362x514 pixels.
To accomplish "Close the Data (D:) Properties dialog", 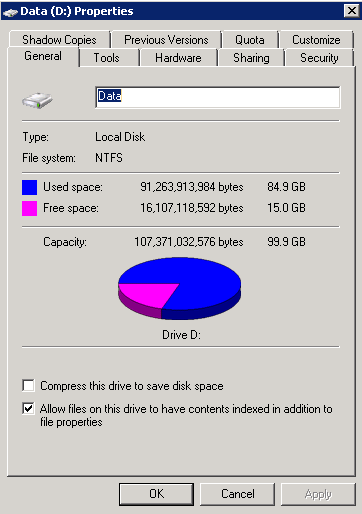I will [352, 11].
